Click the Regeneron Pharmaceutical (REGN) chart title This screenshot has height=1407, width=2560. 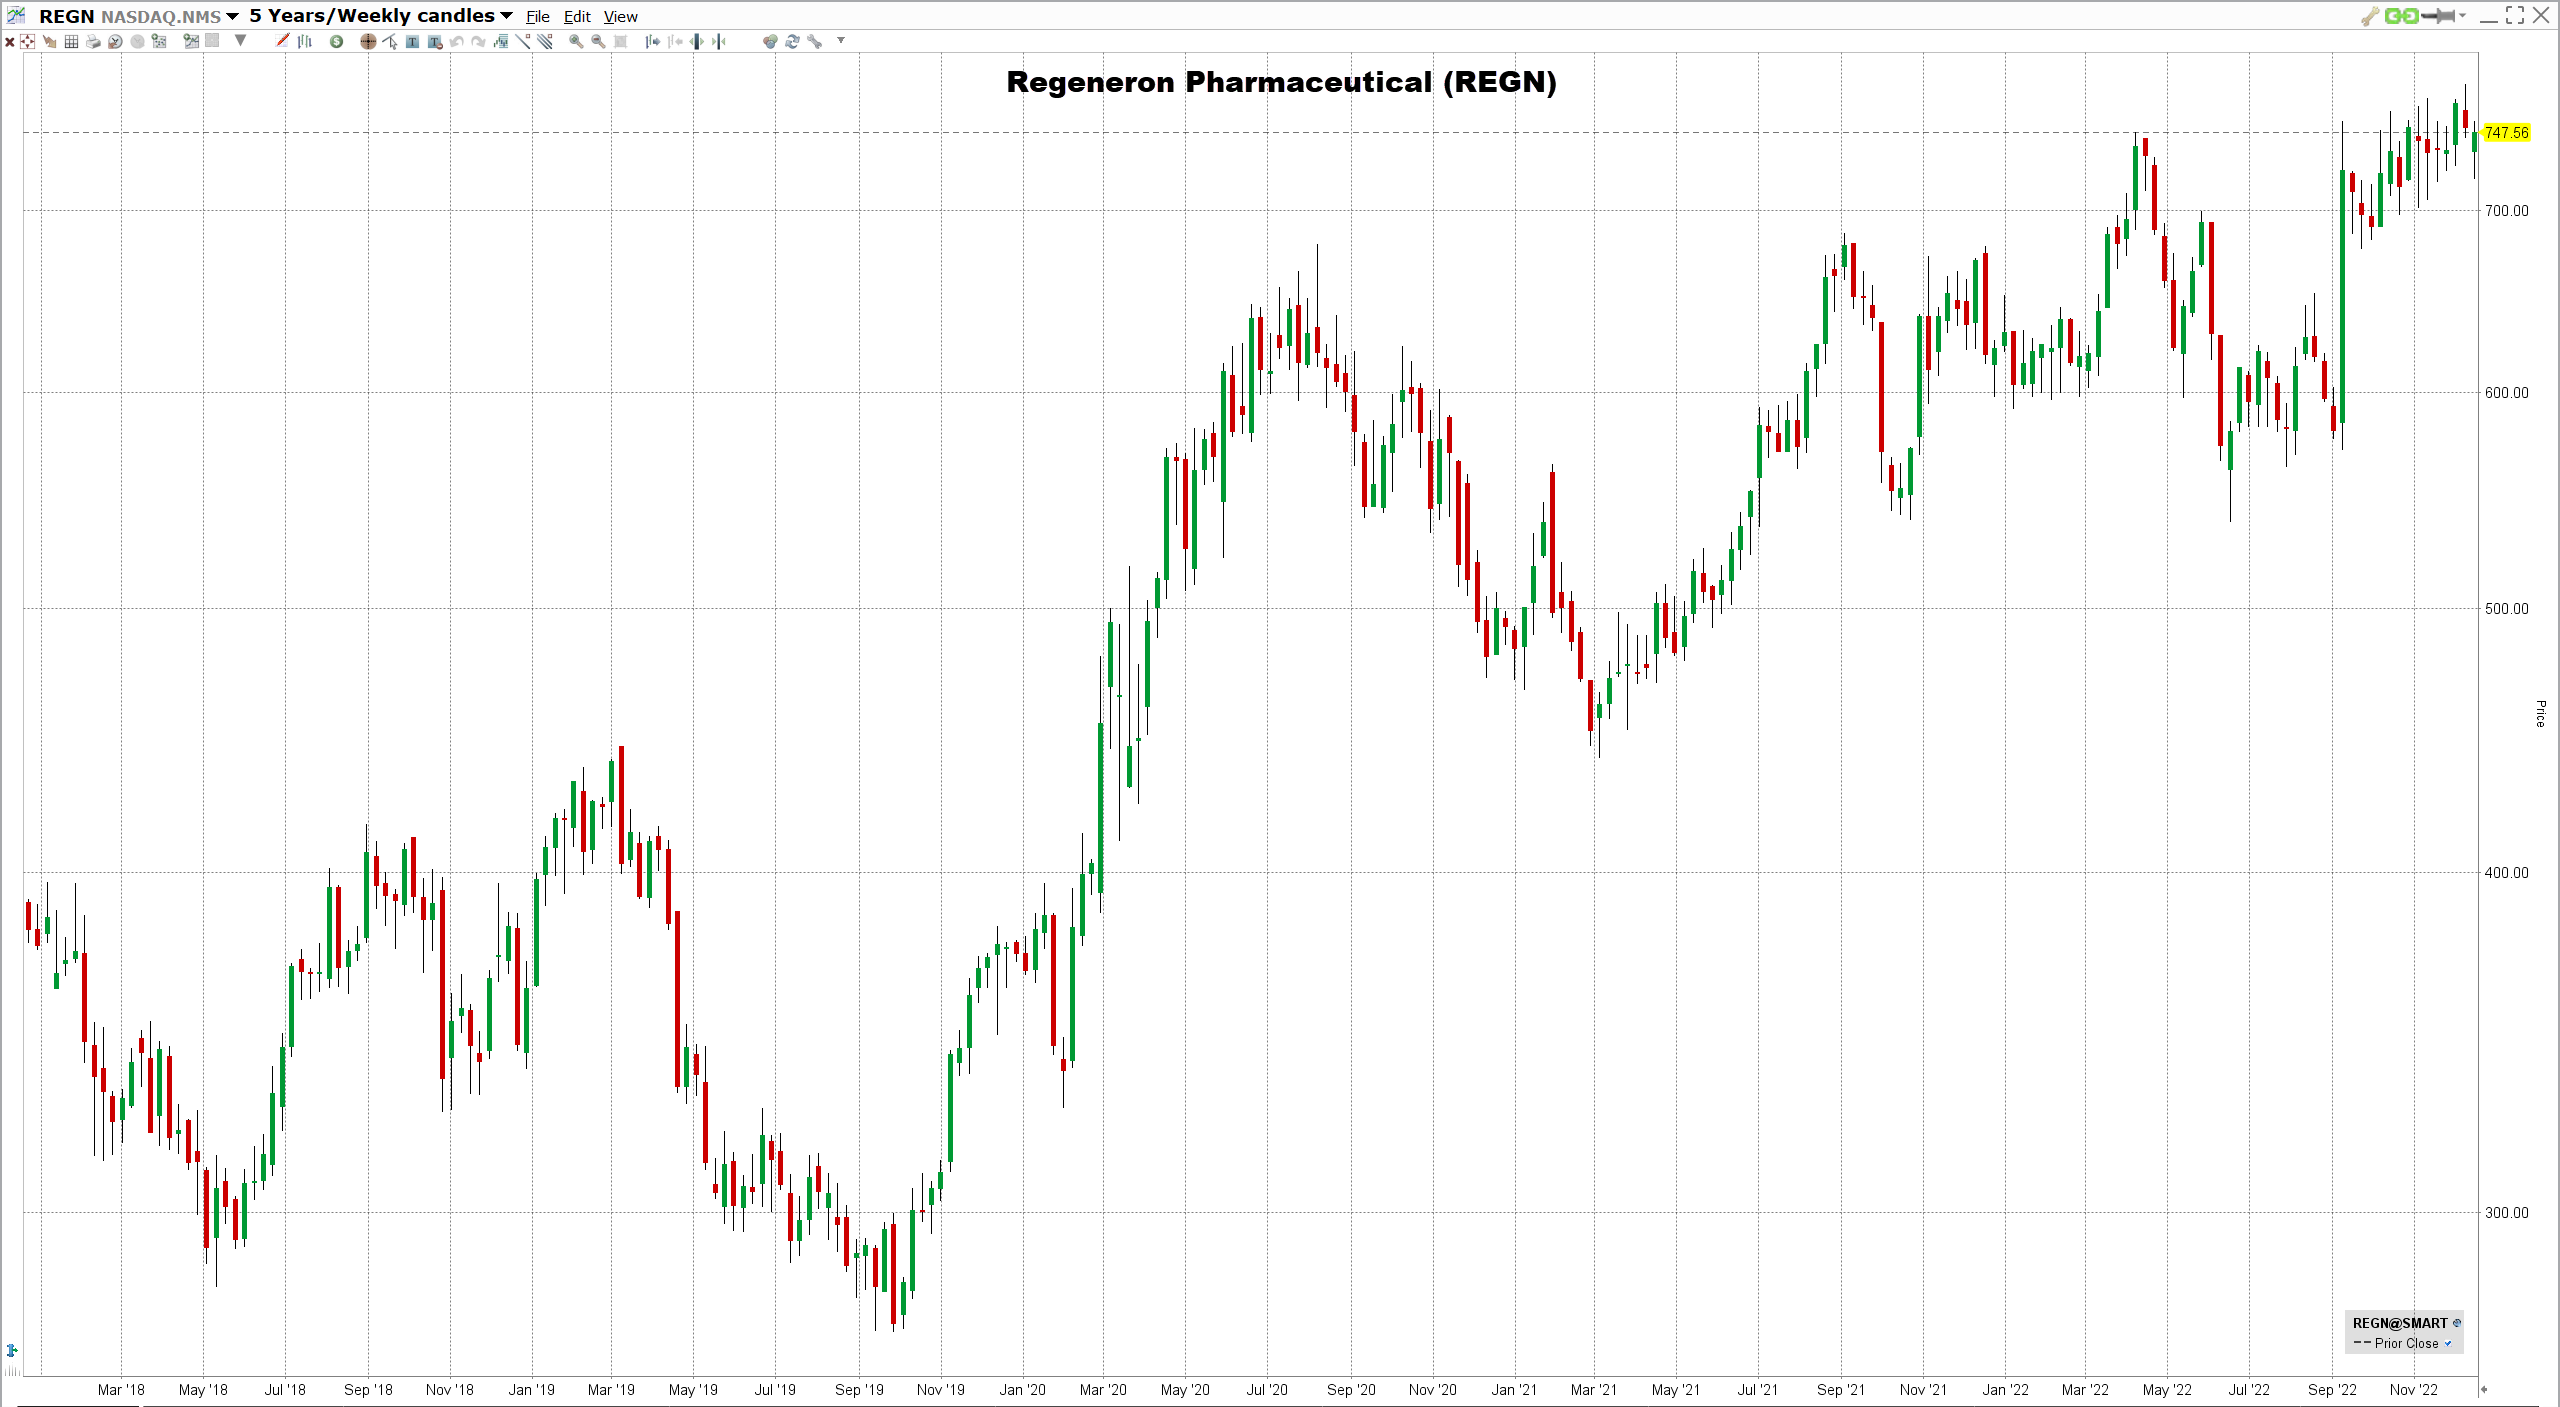point(1281,82)
